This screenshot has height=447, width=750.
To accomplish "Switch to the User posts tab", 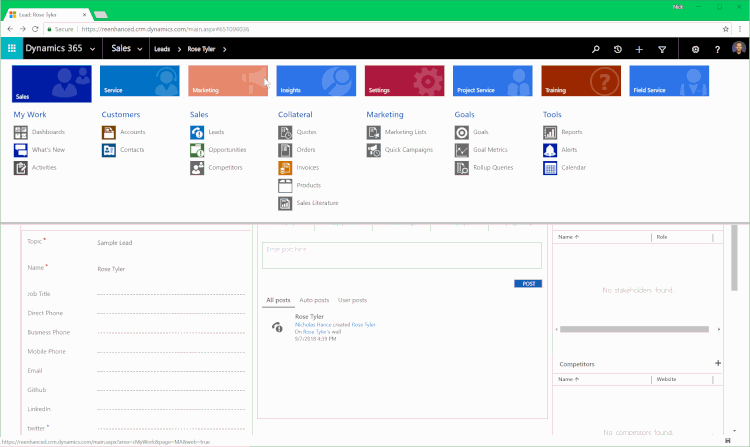I will pos(353,300).
